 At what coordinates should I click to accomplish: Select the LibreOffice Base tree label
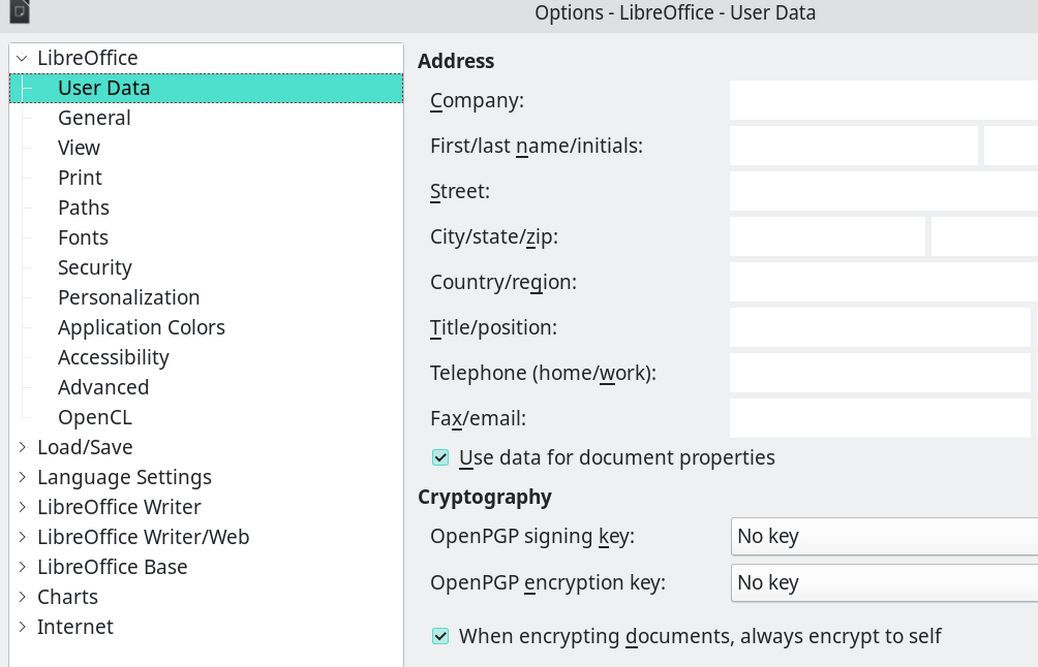click(x=113, y=567)
